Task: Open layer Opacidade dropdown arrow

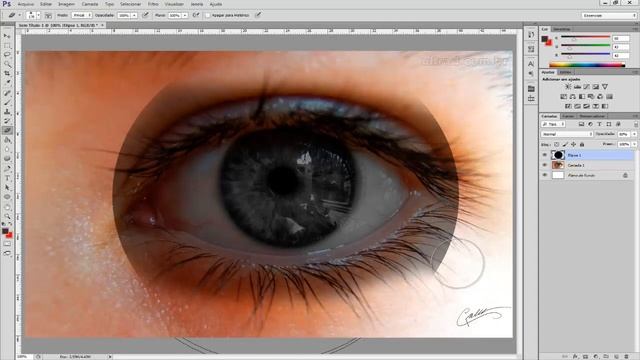Action: click(x=634, y=134)
